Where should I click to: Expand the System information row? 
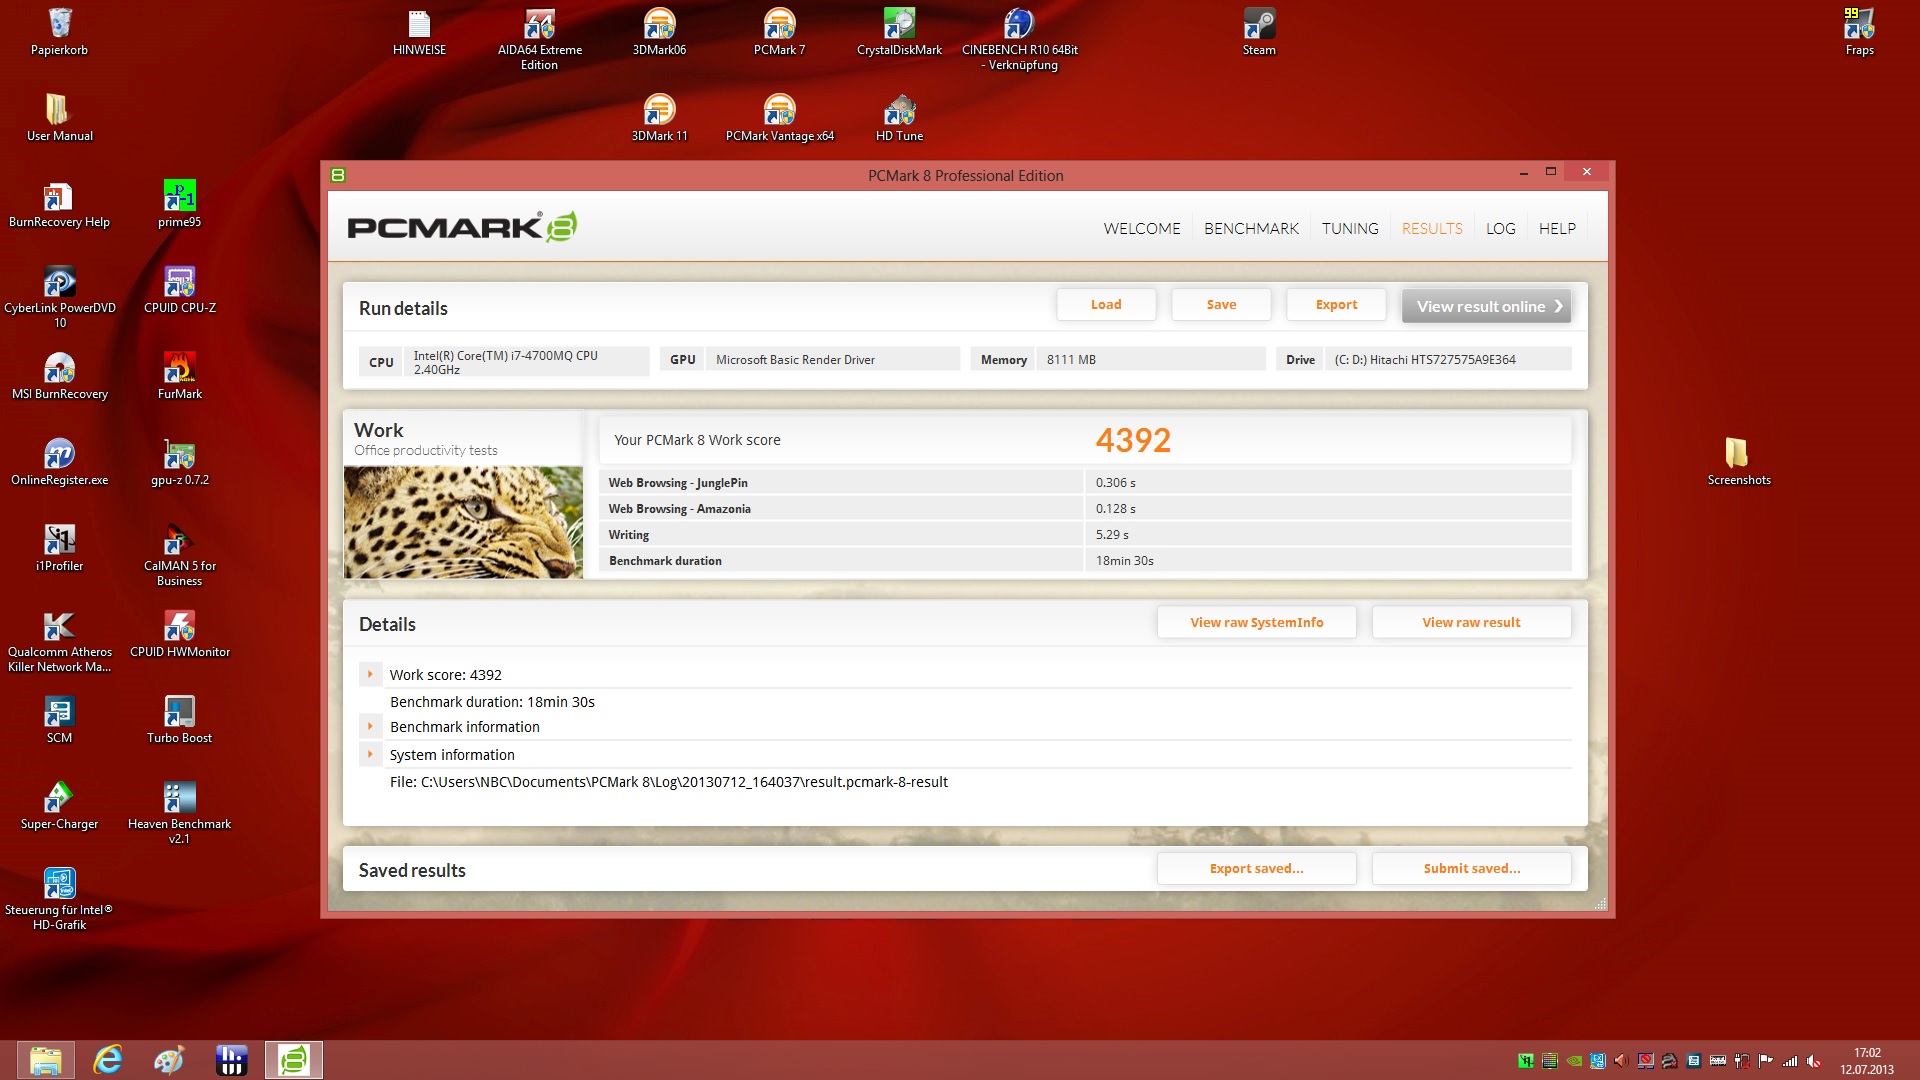[x=370, y=755]
